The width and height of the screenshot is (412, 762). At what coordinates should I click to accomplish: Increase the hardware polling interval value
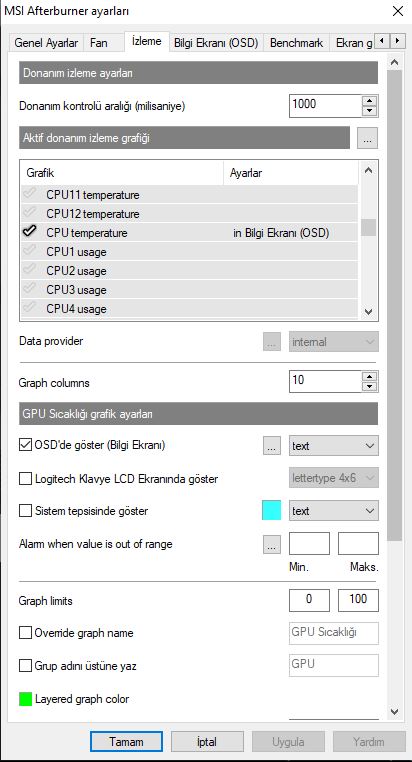pos(370,101)
